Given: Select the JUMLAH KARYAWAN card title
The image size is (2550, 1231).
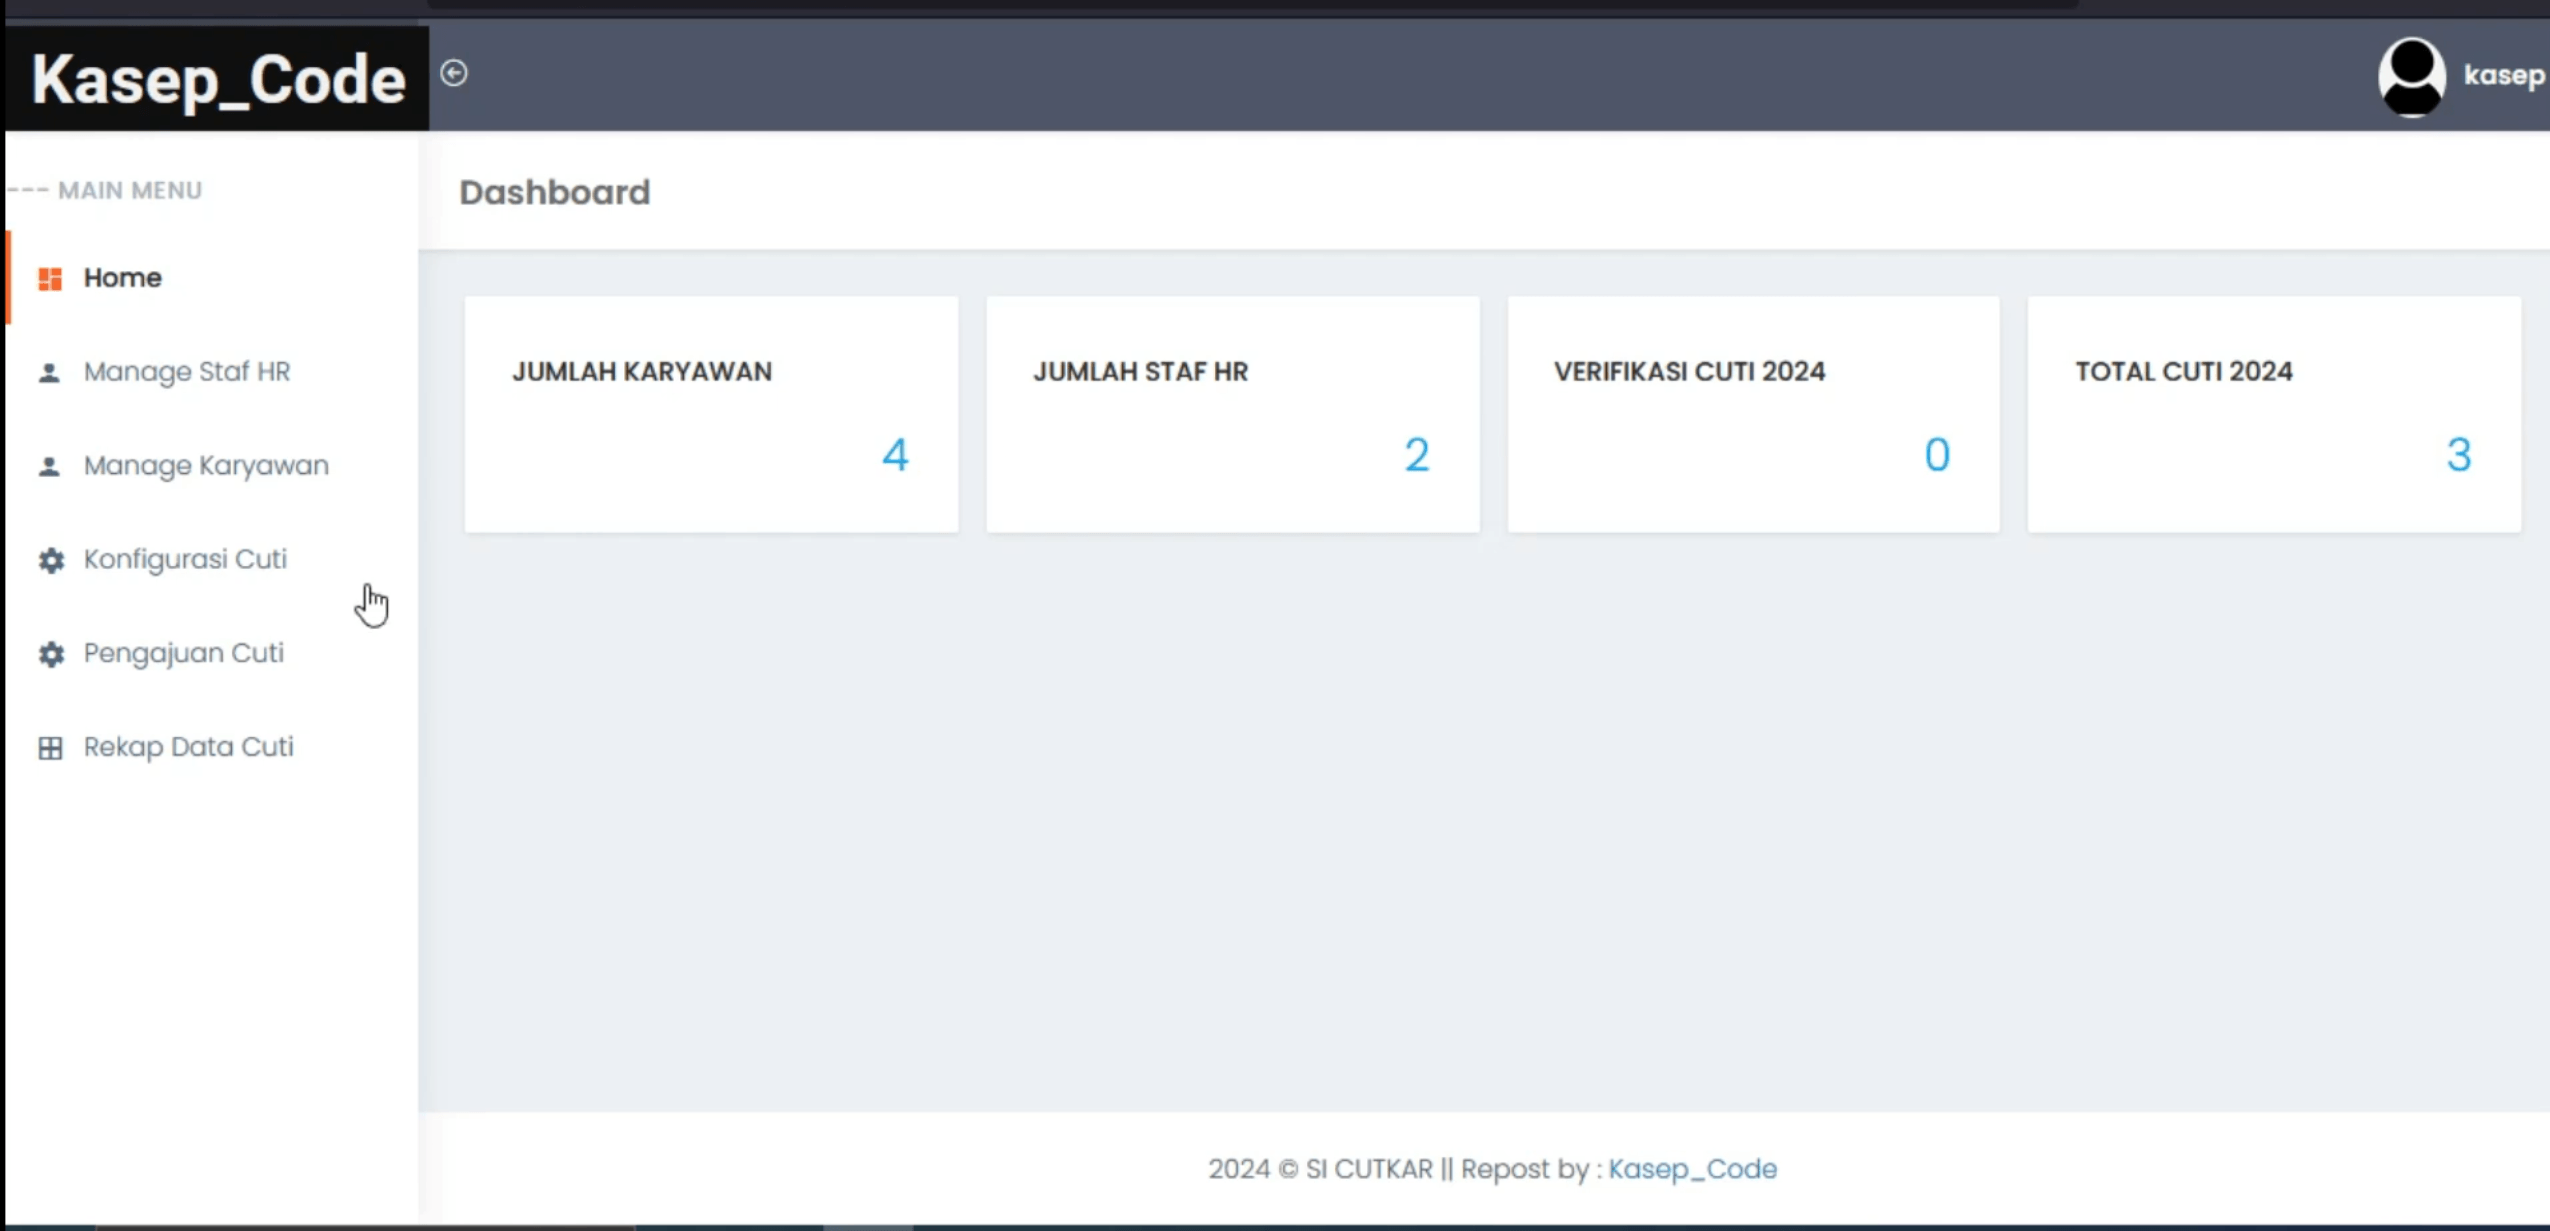Looking at the screenshot, I should [x=642, y=371].
